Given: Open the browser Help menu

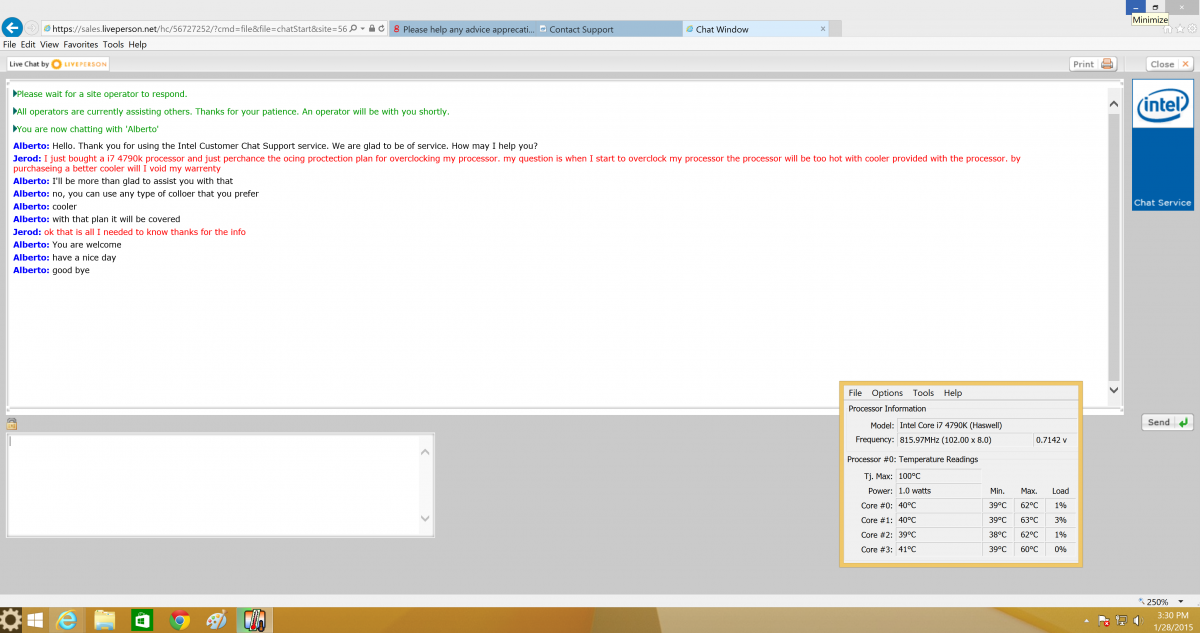Looking at the screenshot, I should coord(137,44).
